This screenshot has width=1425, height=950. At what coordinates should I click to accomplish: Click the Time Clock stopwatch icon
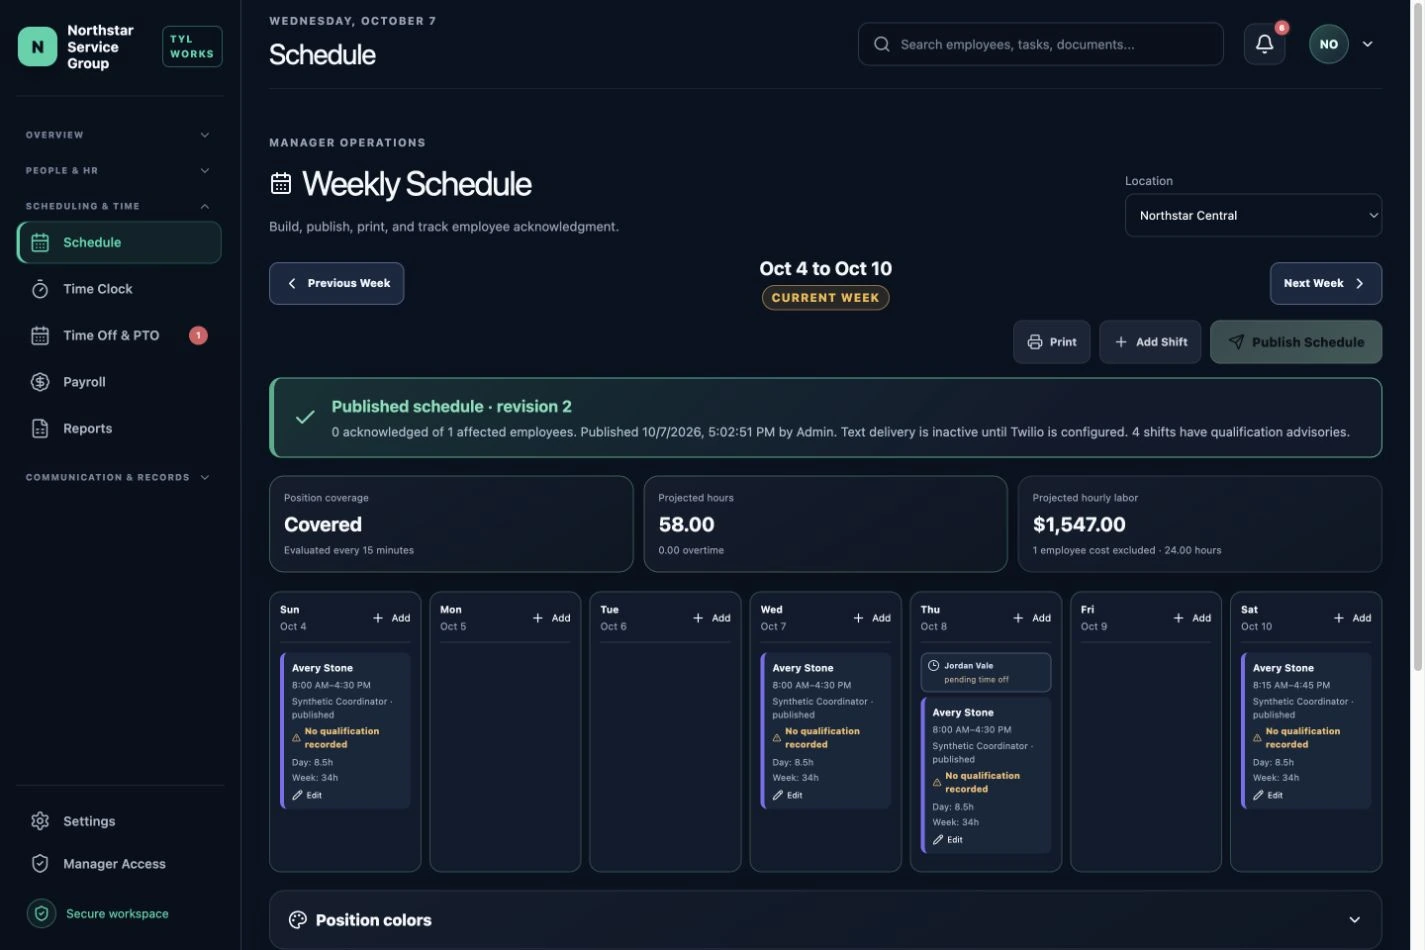40,289
